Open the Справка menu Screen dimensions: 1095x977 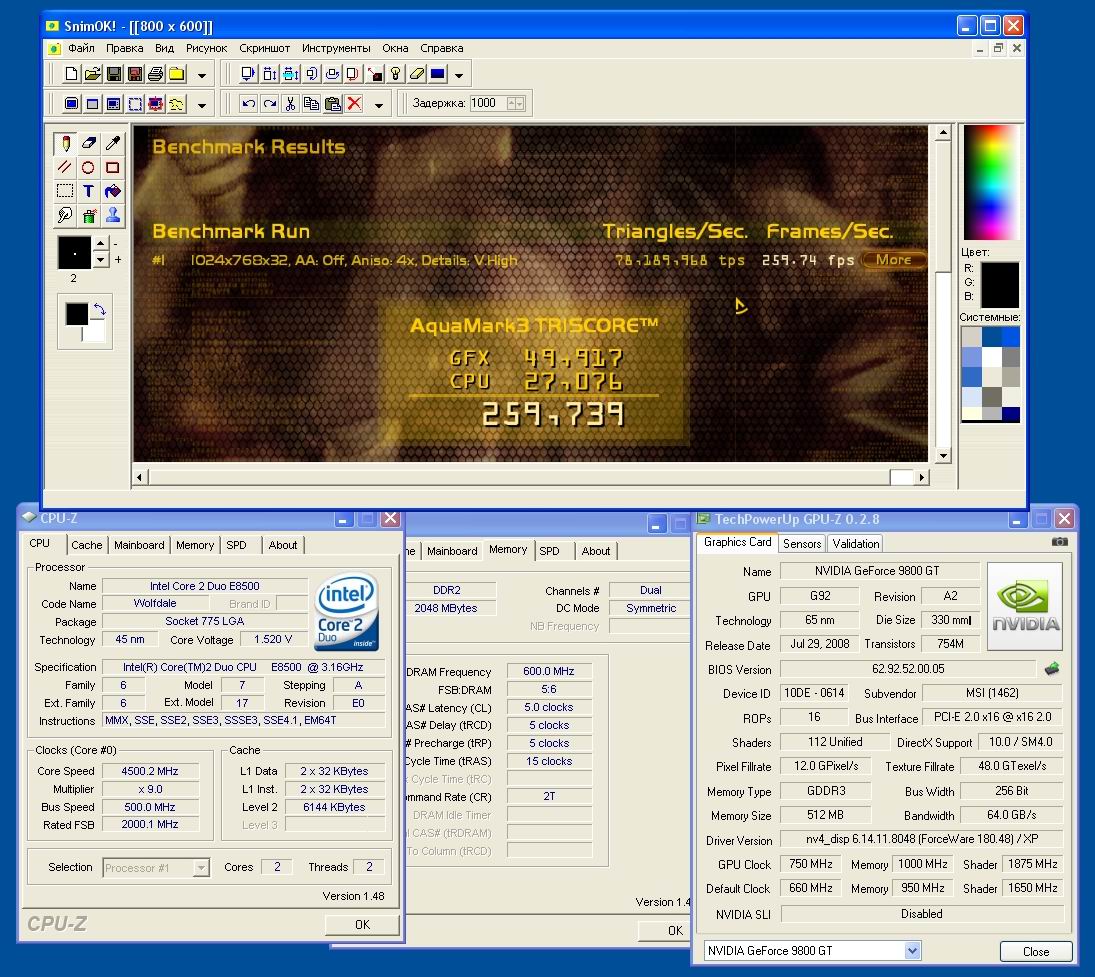(x=441, y=48)
